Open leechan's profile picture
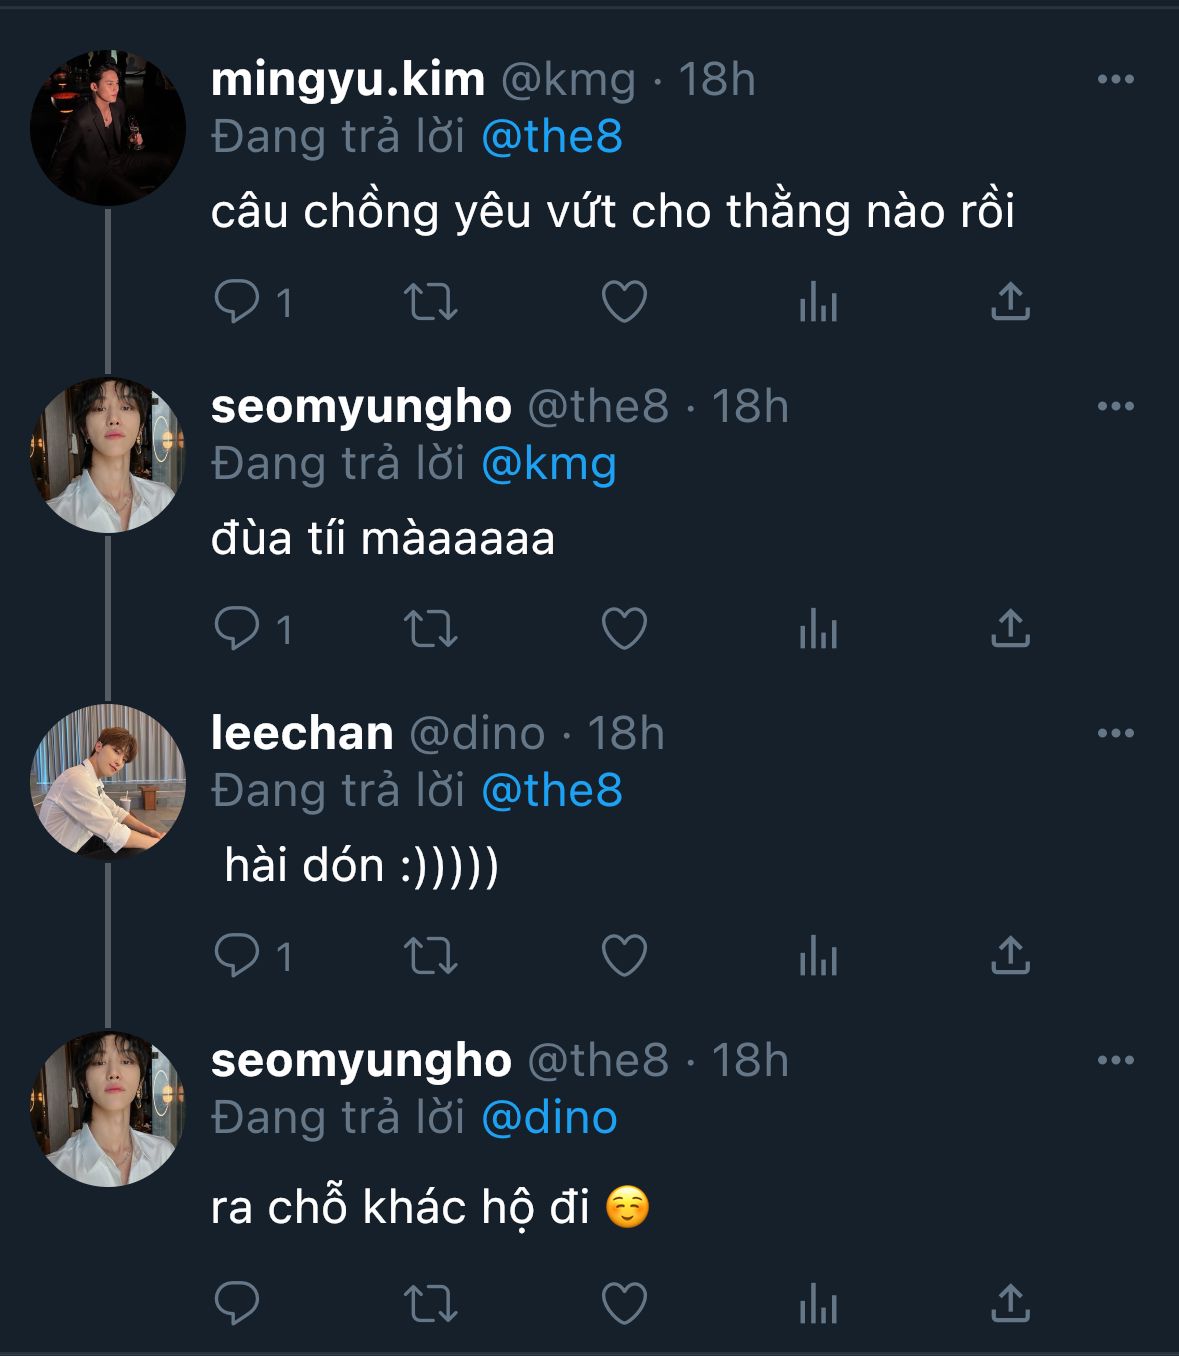Image resolution: width=1179 pixels, height=1356 pixels. tap(108, 781)
